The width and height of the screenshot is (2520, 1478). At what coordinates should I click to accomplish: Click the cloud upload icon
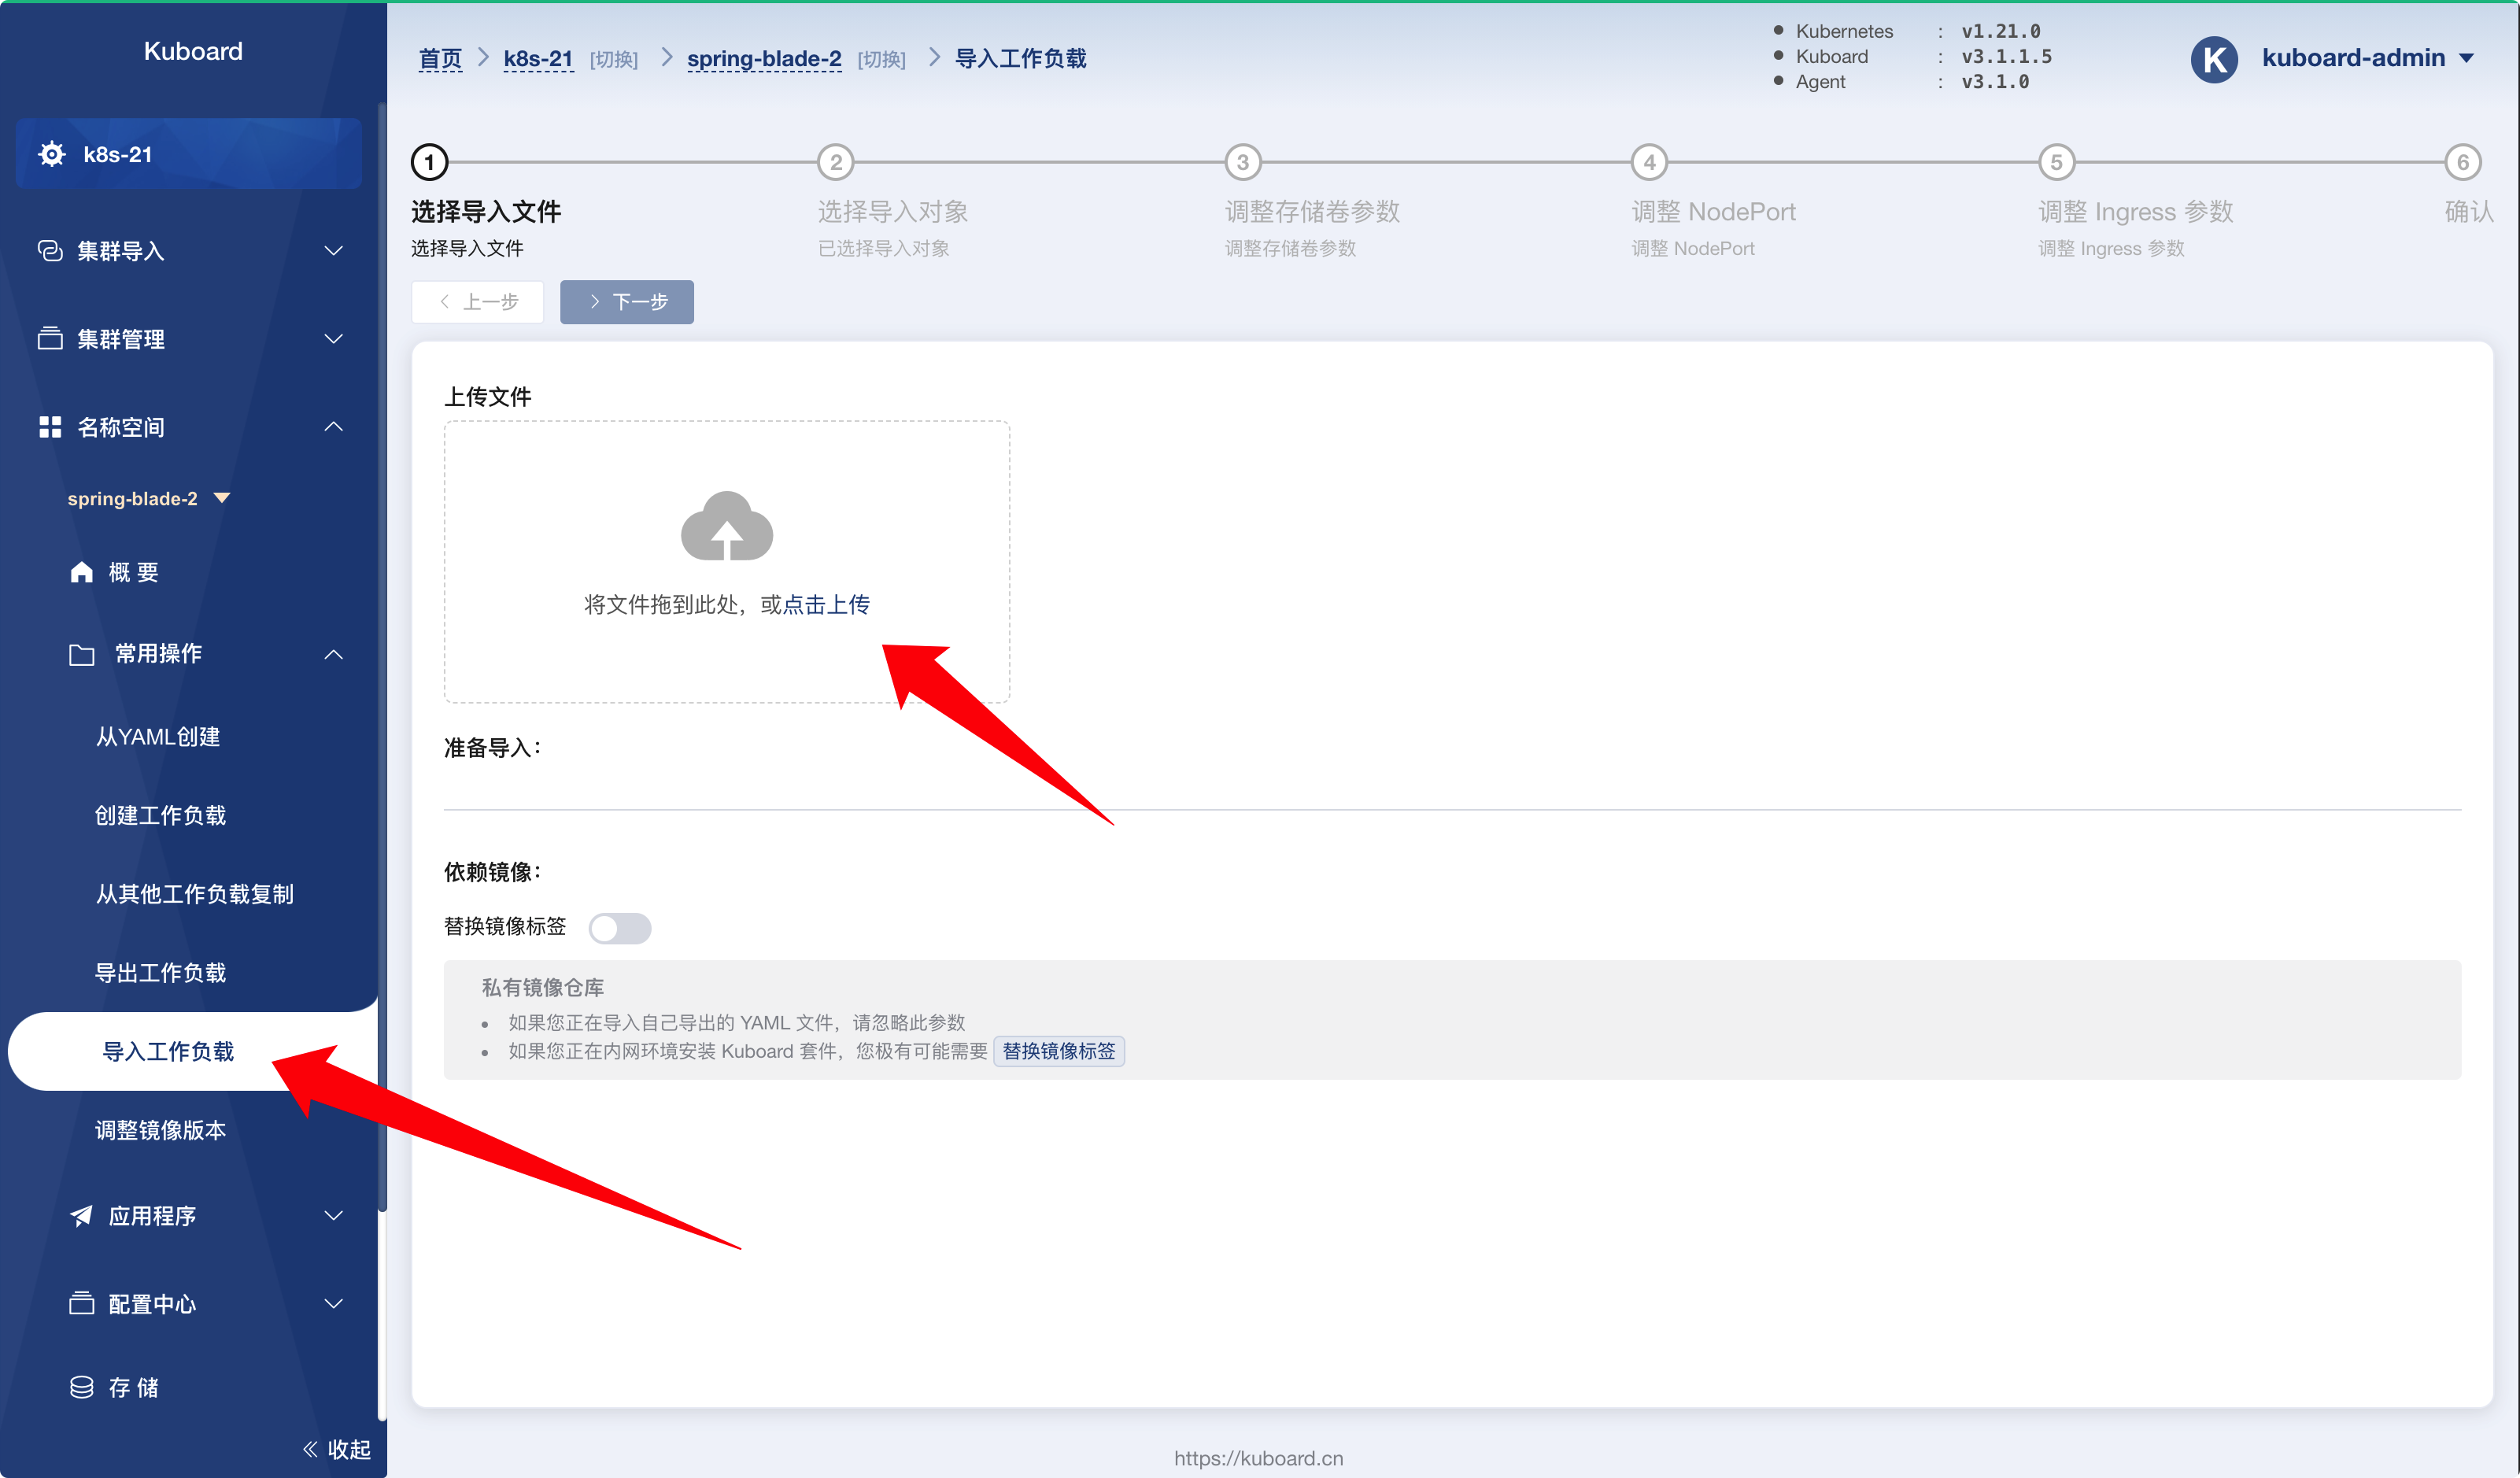[727, 526]
